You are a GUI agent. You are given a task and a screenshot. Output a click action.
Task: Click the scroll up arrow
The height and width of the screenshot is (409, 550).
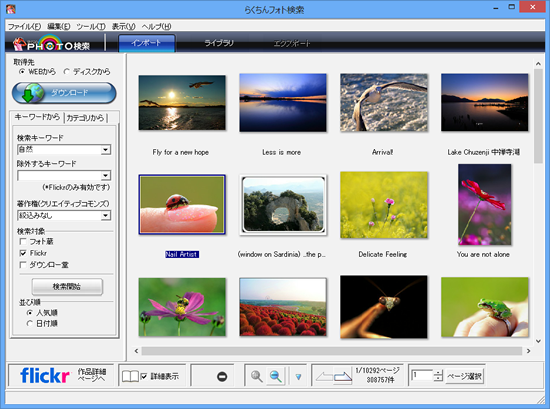pyautogui.click(x=538, y=64)
